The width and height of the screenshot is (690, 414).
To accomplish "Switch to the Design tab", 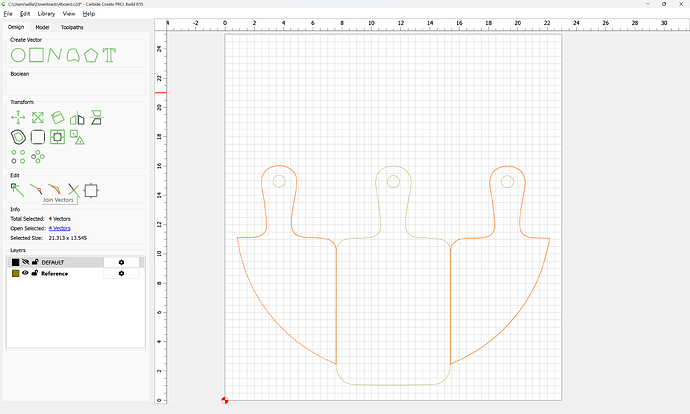I will coord(16,27).
